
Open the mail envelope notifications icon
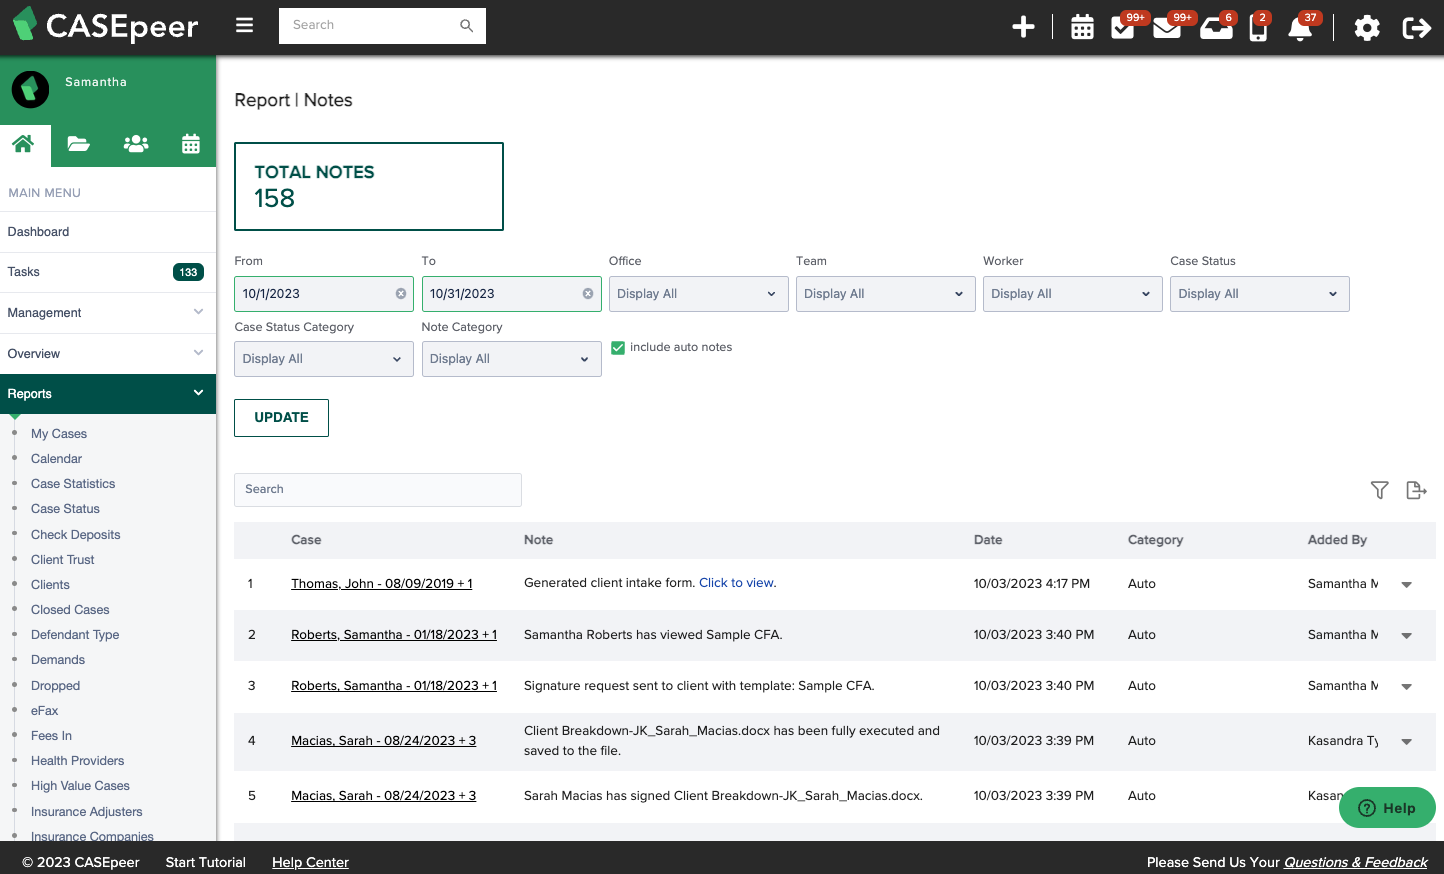point(1166,27)
